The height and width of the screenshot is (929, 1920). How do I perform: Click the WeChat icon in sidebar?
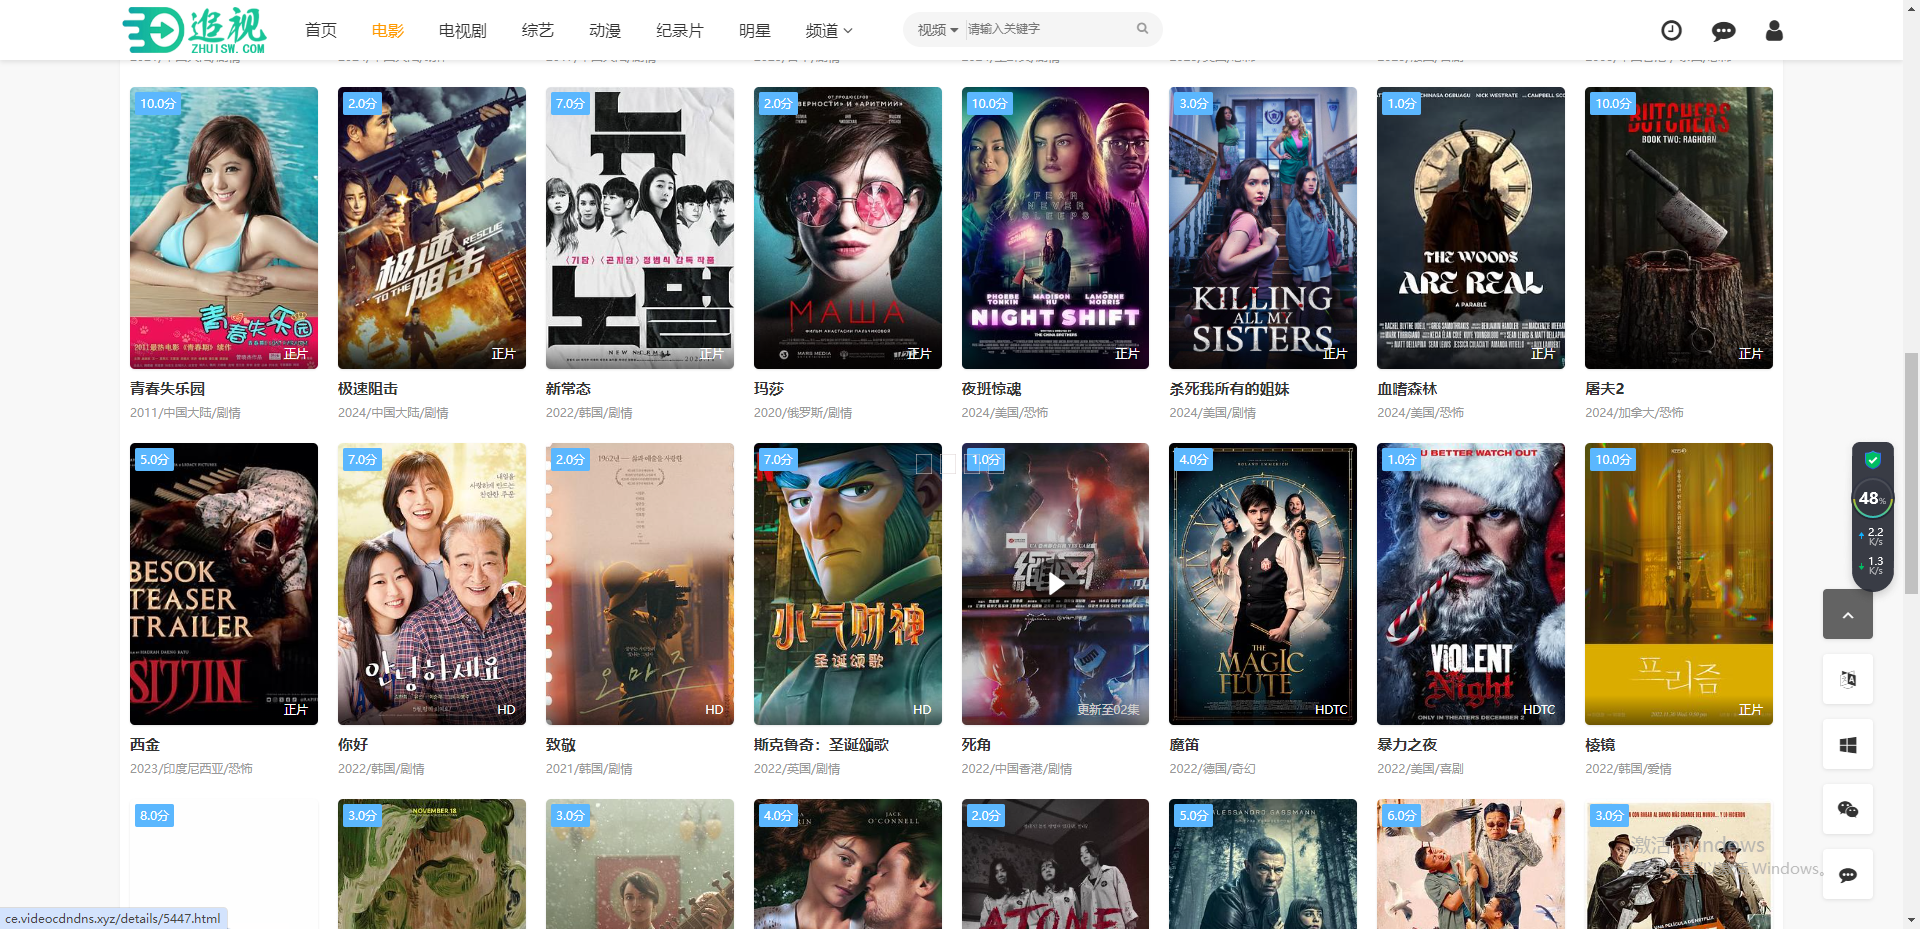1847,810
